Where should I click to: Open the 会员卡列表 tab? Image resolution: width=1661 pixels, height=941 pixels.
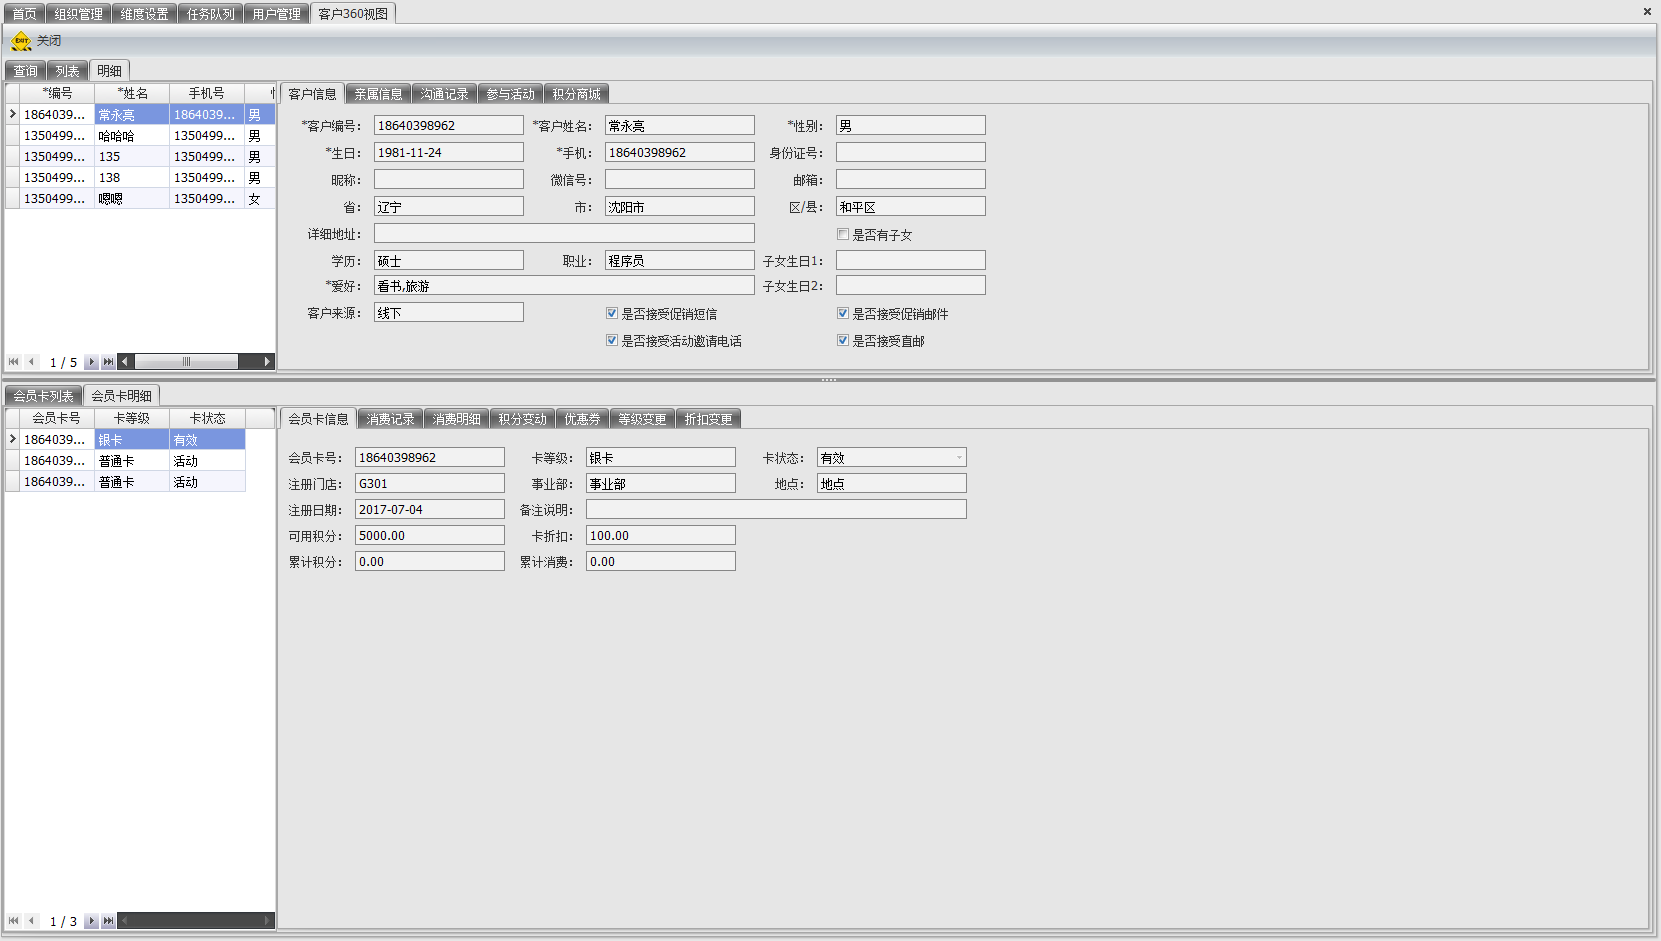click(x=43, y=396)
